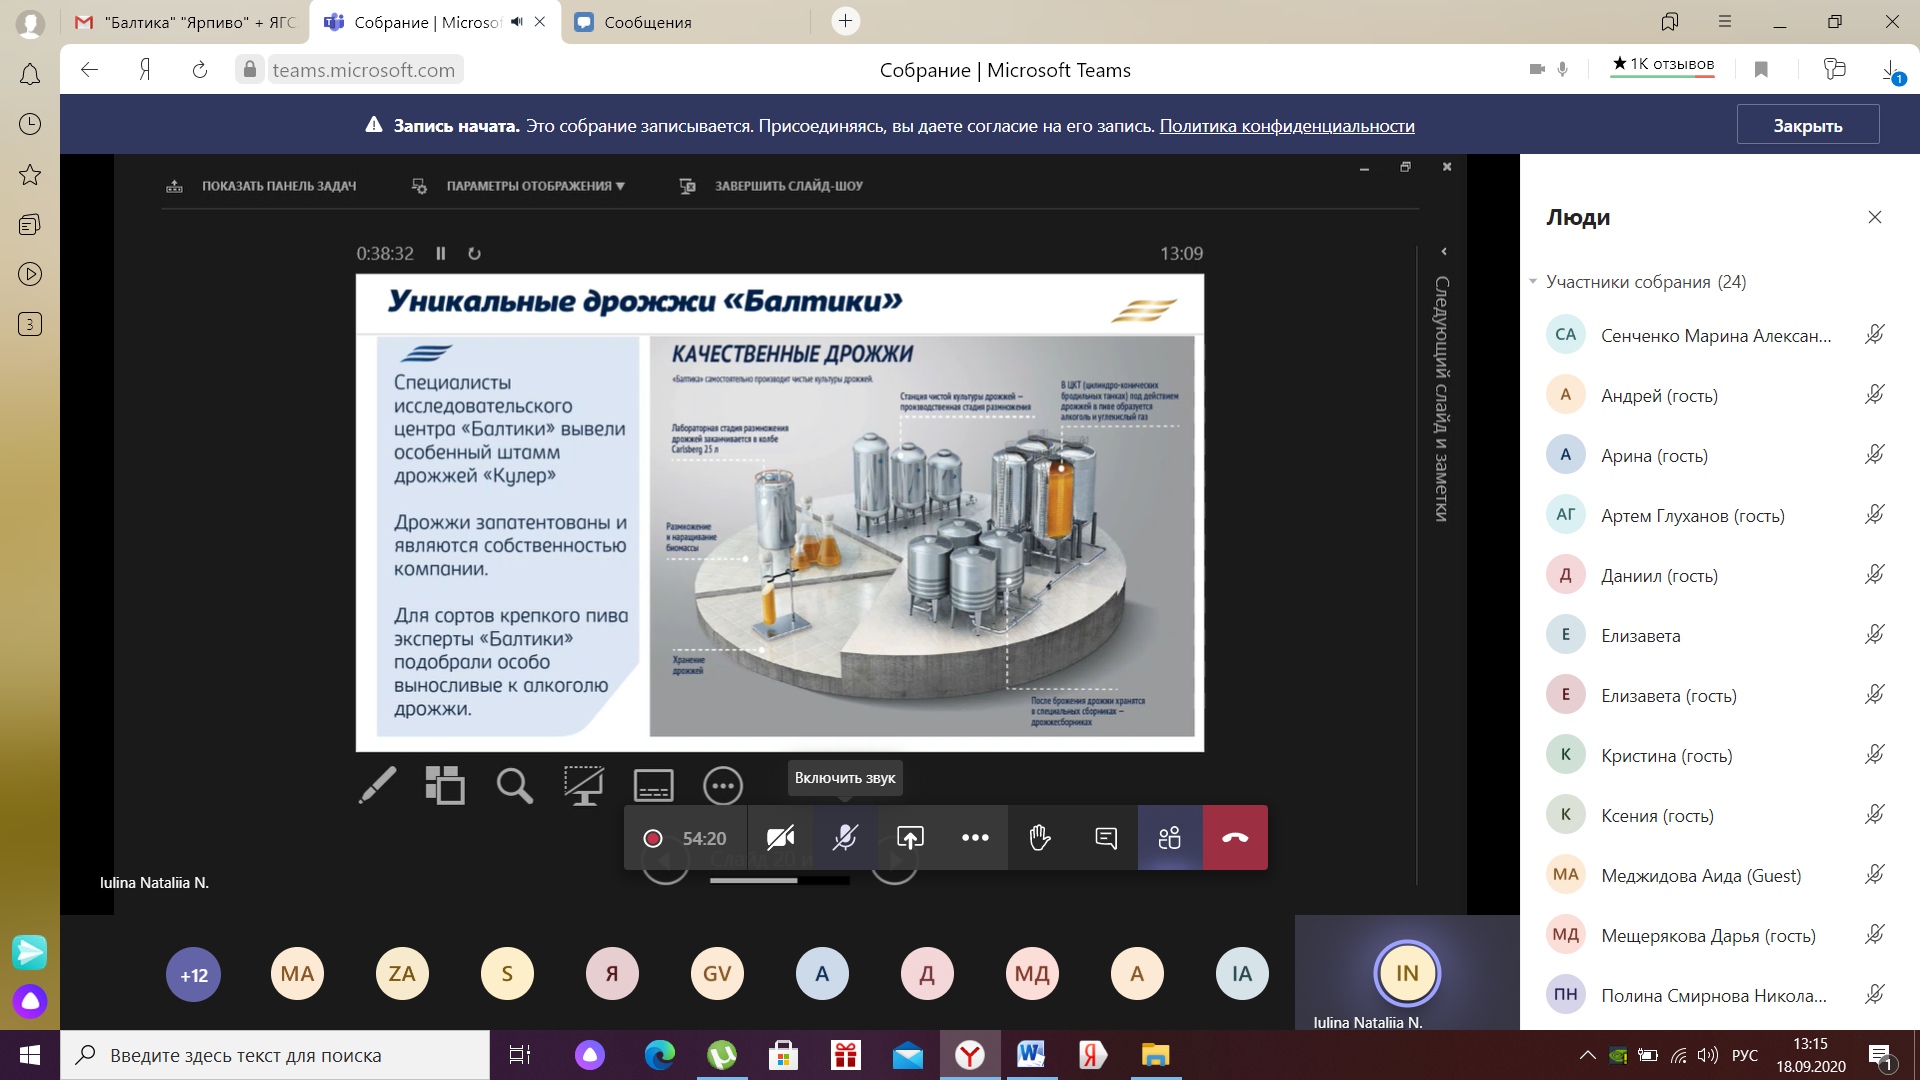Open Yandex home via Я button
Viewport: 1920px width, 1080px height.
(x=145, y=69)
